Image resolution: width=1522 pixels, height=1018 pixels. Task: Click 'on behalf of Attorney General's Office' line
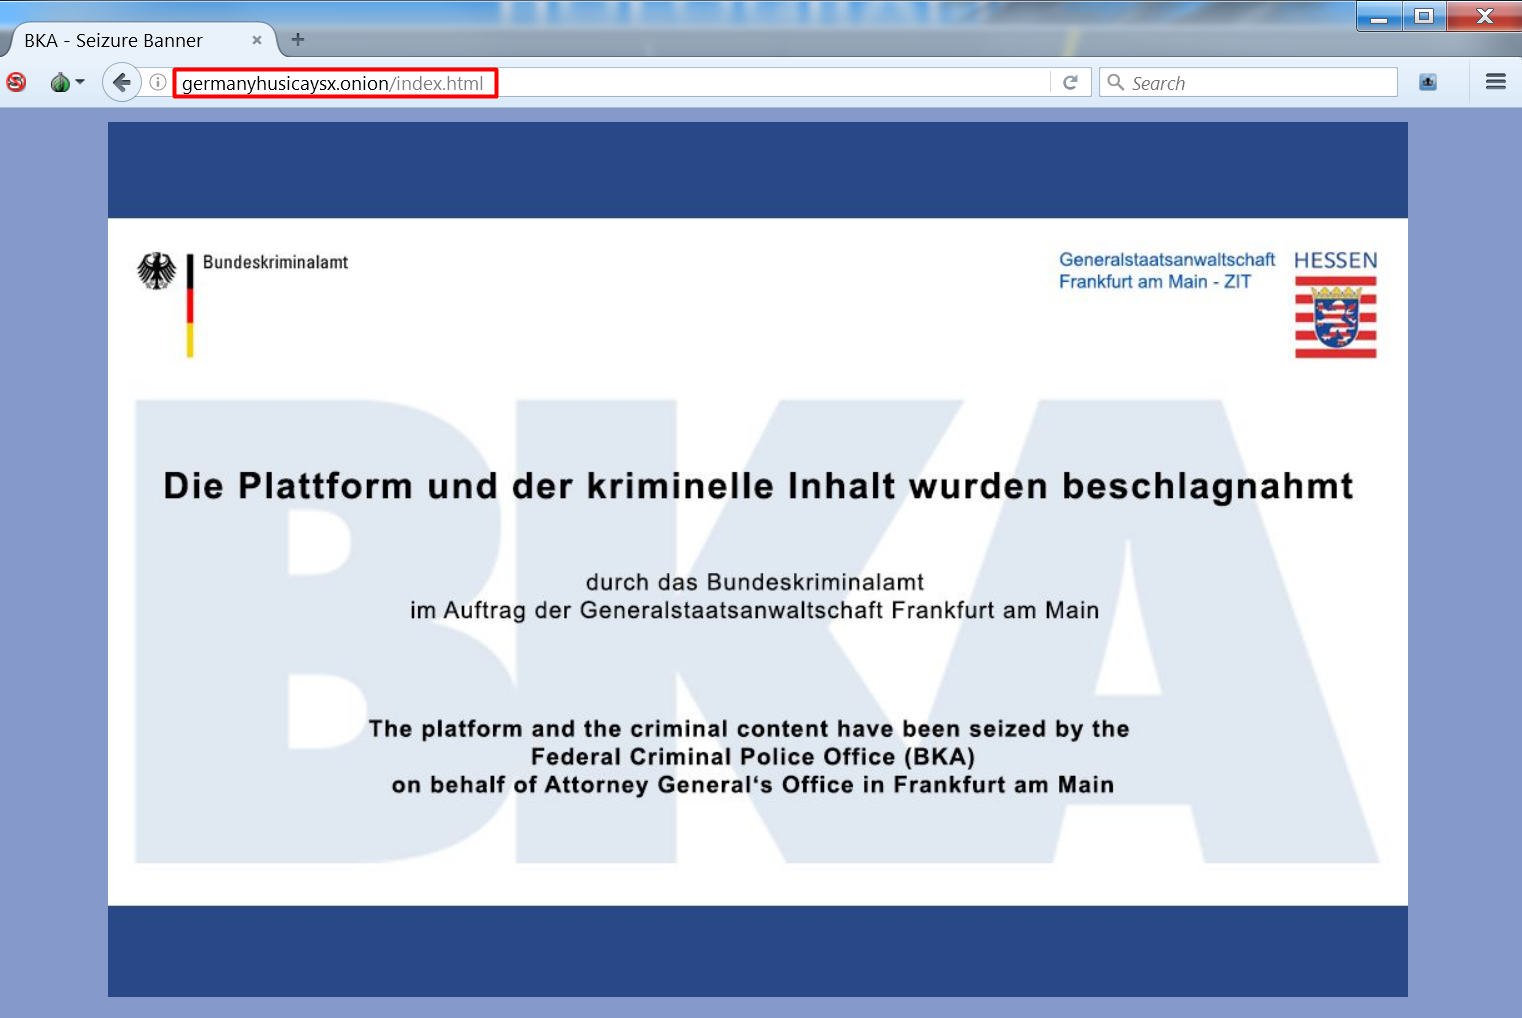[x=753, y=785]
